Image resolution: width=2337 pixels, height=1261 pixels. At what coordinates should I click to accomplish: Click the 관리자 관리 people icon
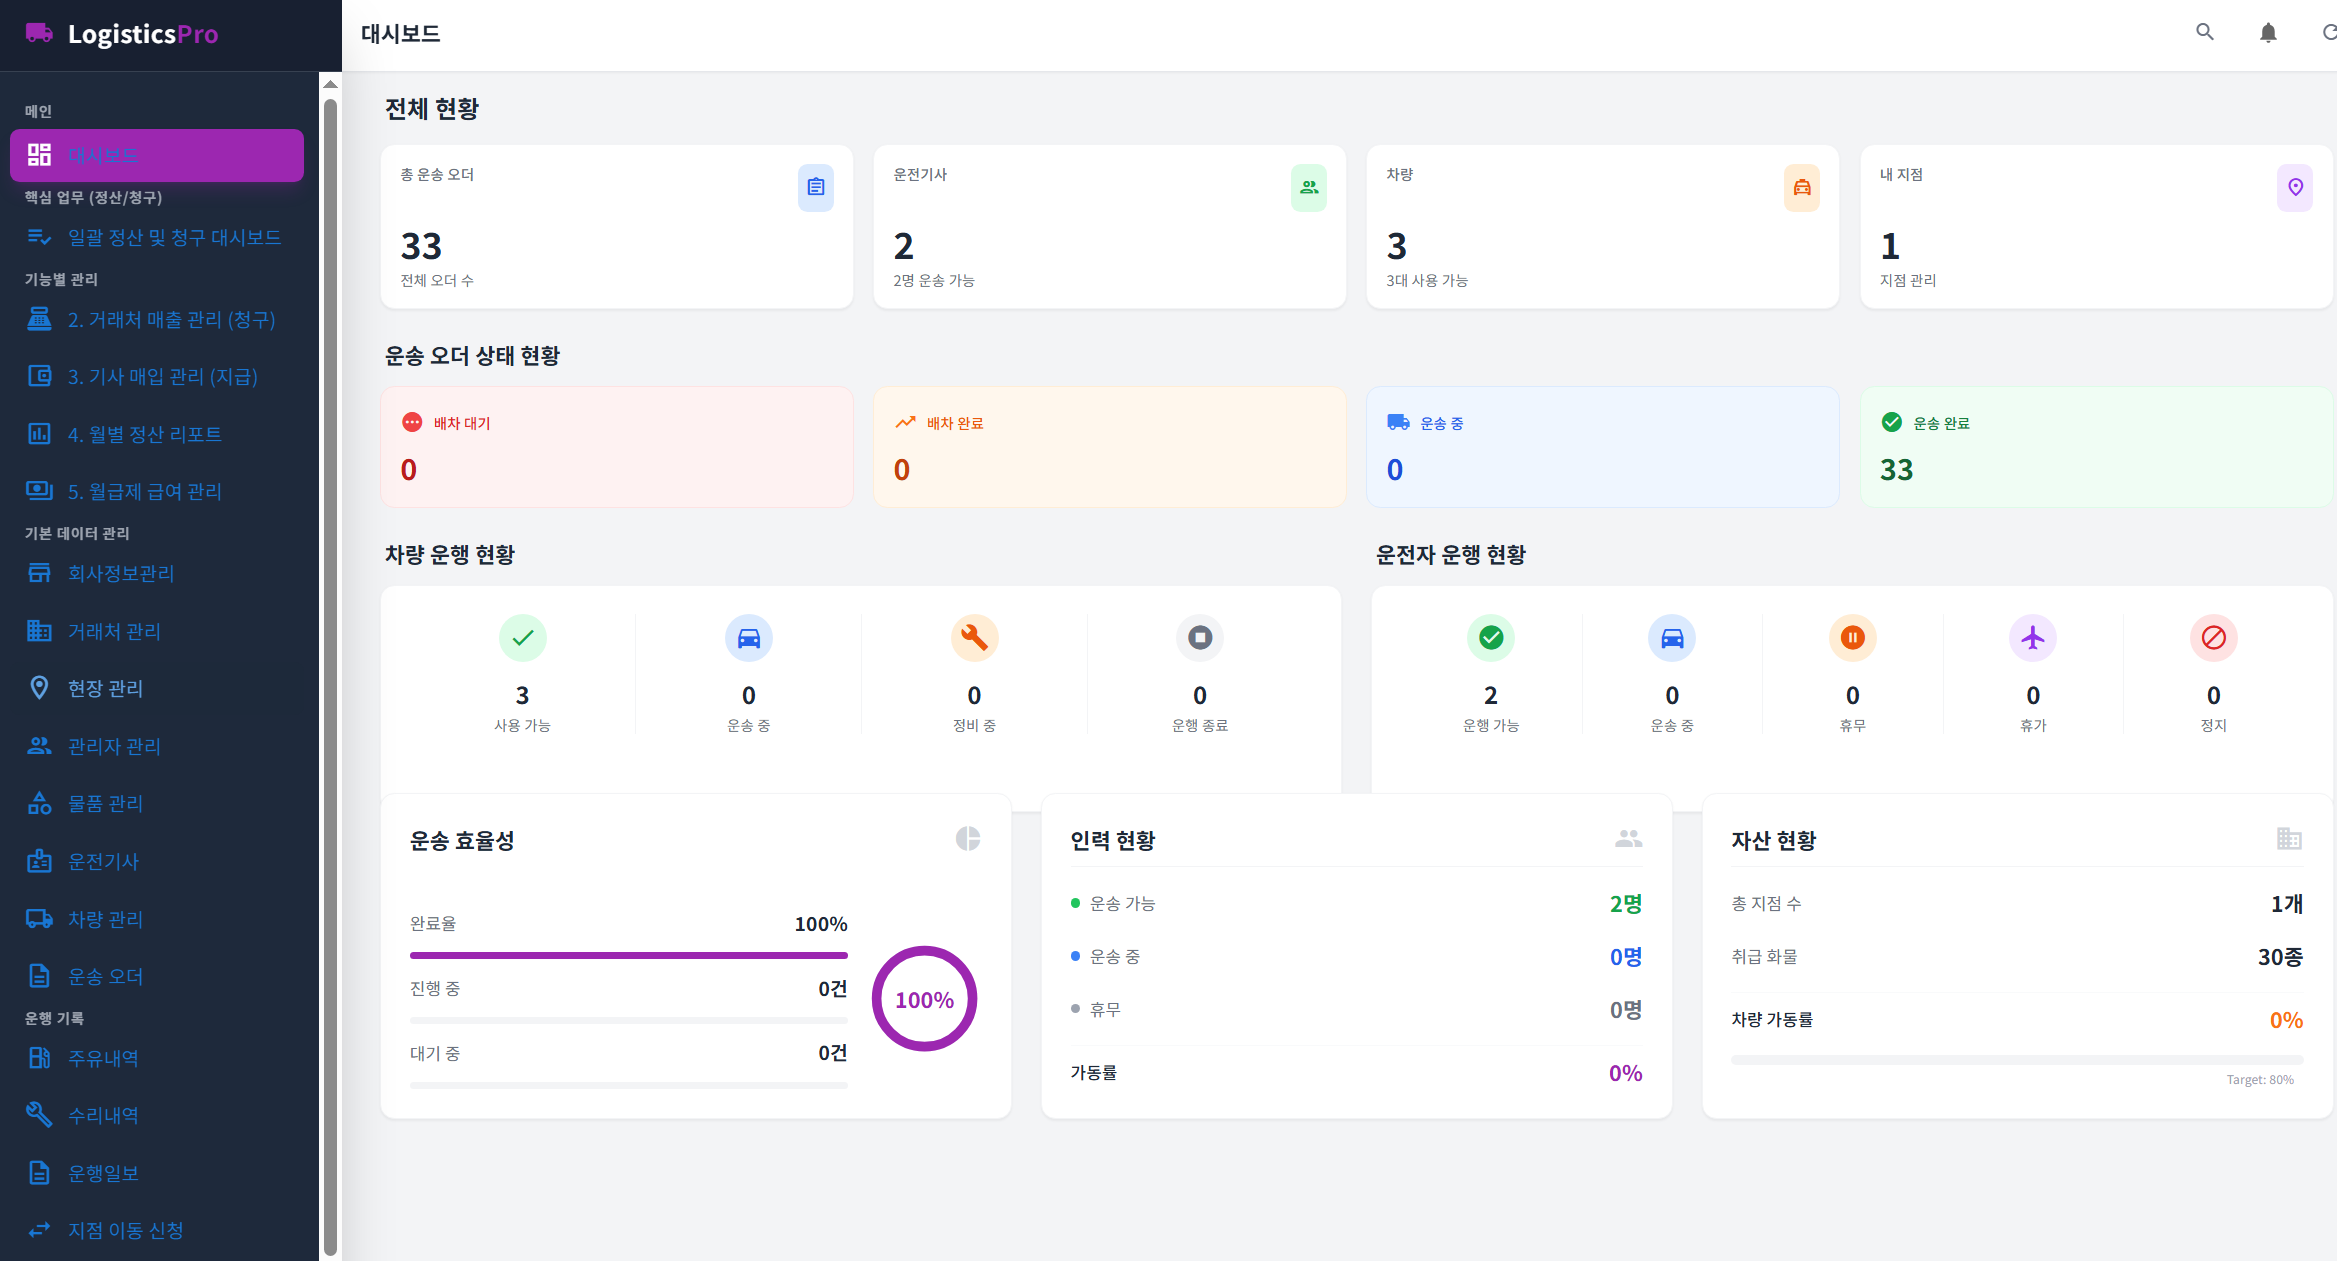click(x=39, y=745)
